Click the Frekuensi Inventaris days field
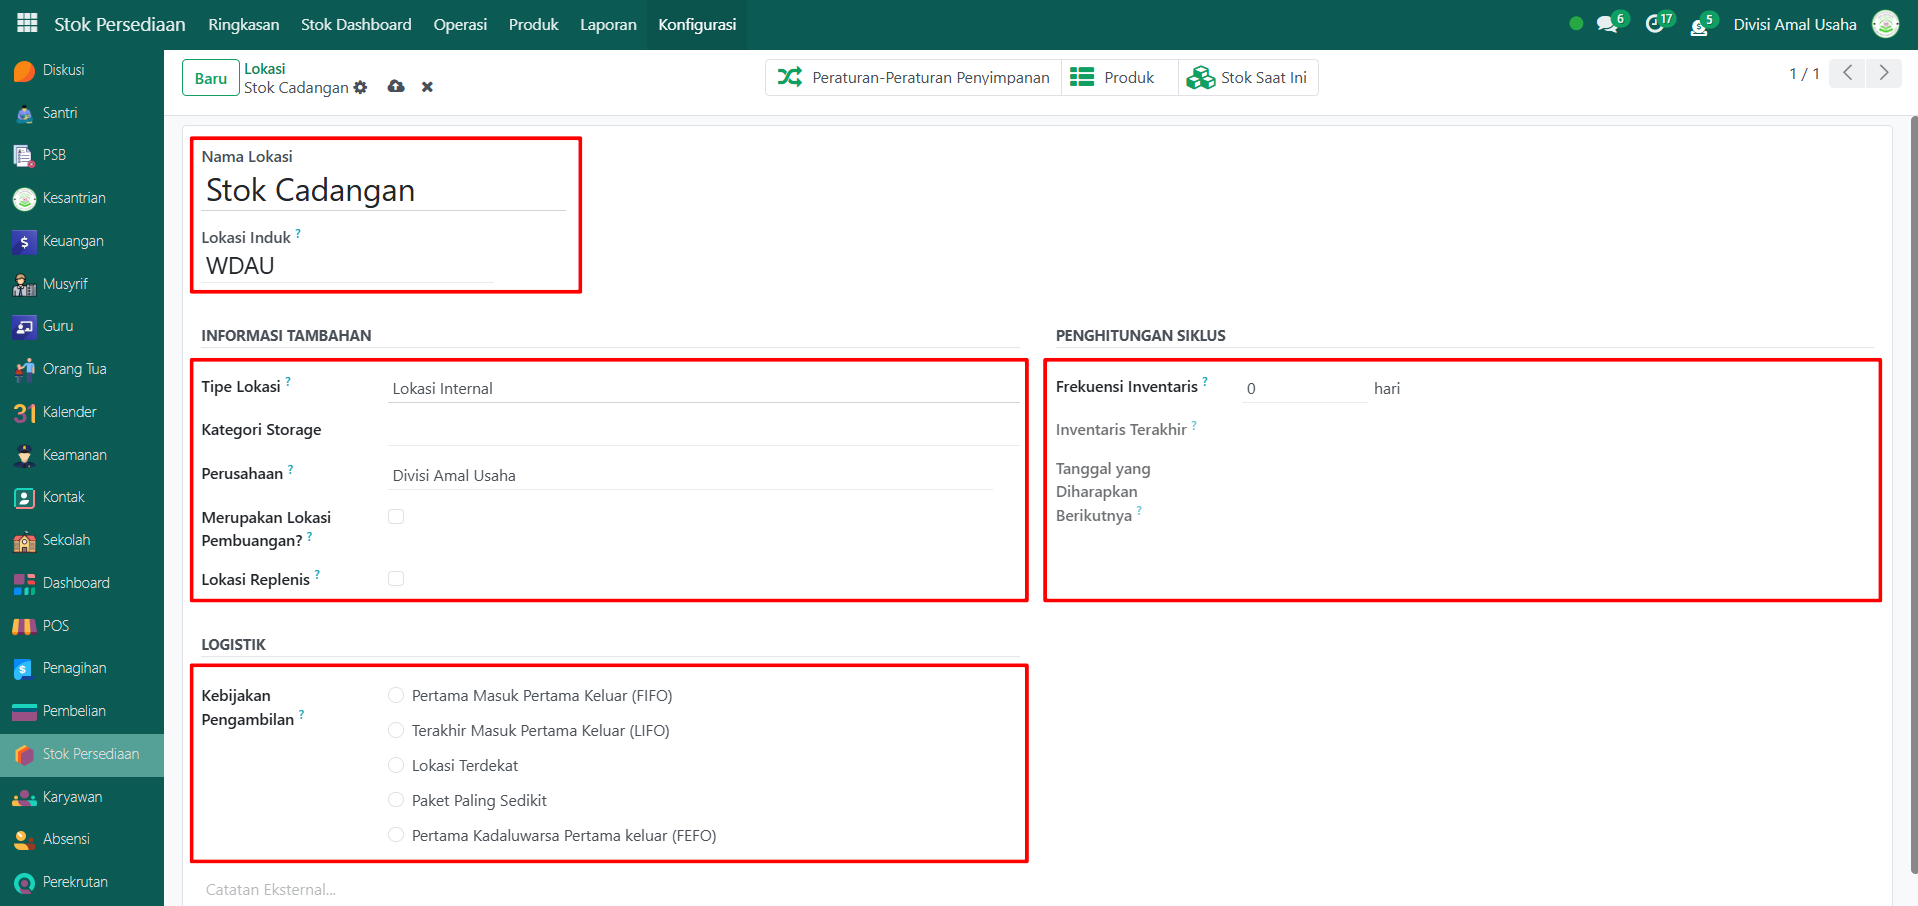The width and height of the screenshot is (1918, 906). [x=1304, y=389]
